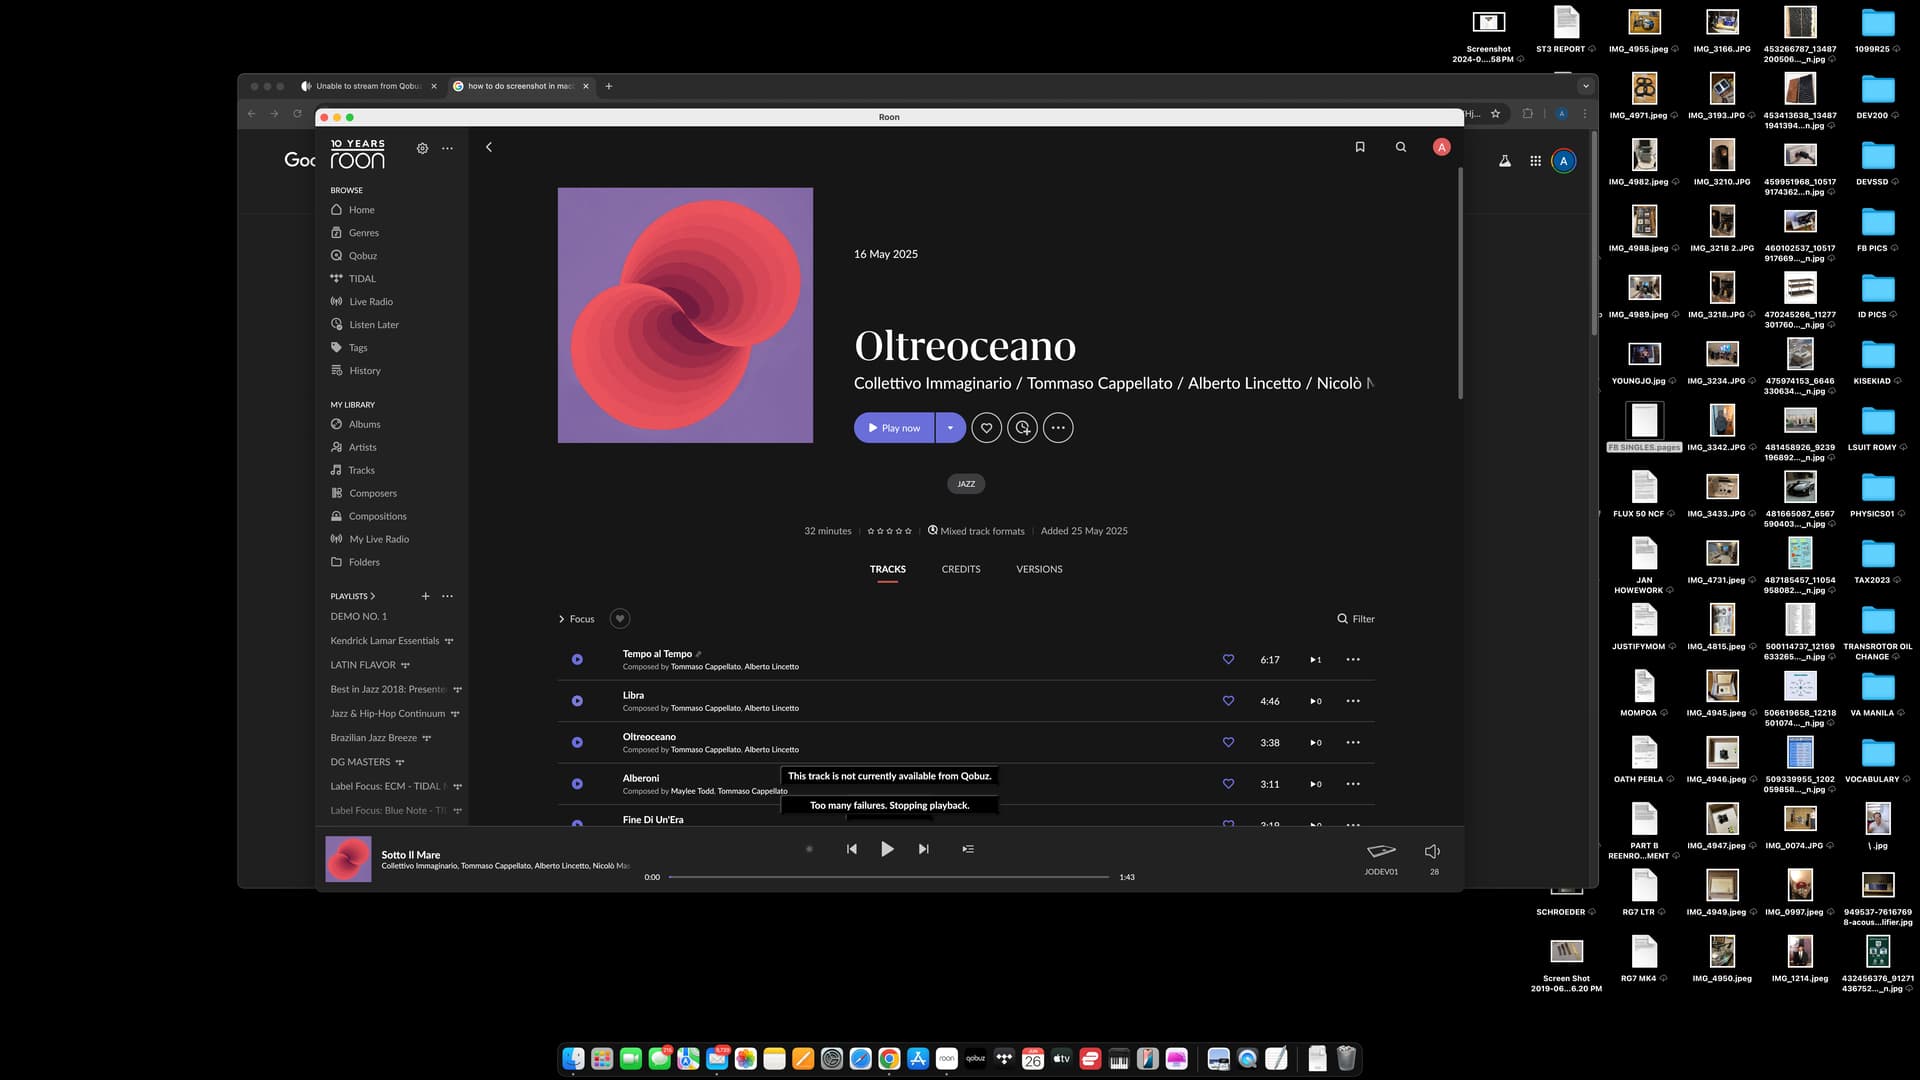Open the Sotto Il Mare now playing thumbnail

pyautogui.click(x=348, y=859)
